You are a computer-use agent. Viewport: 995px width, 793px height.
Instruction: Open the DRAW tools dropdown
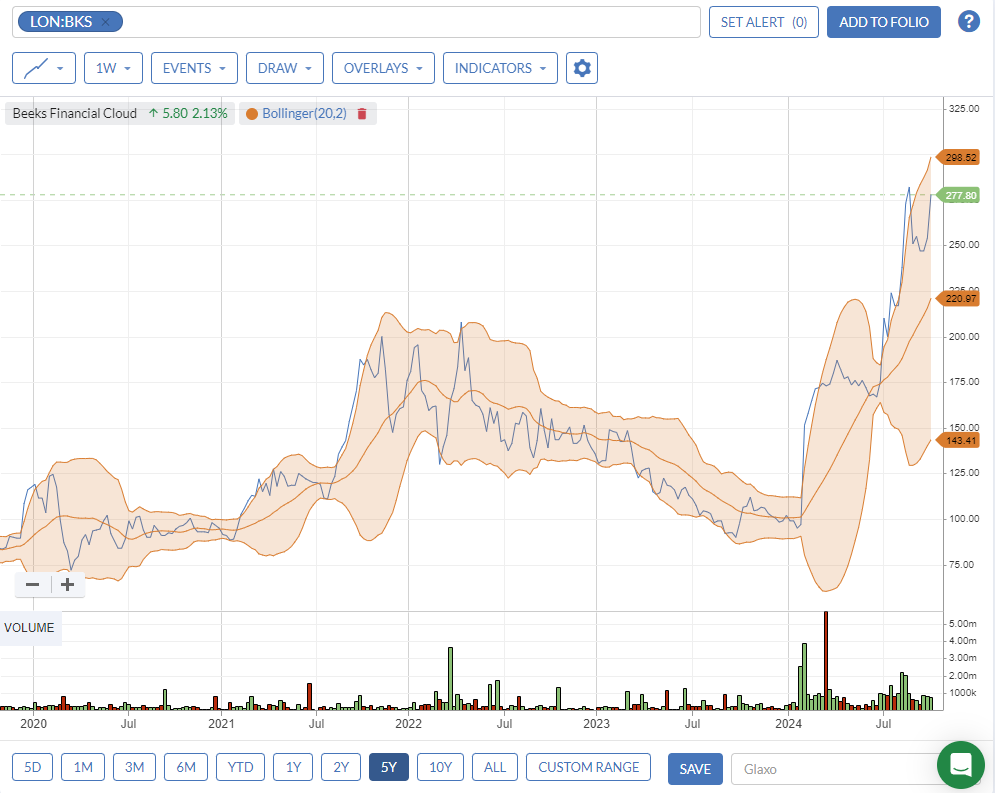coord(285,68)
